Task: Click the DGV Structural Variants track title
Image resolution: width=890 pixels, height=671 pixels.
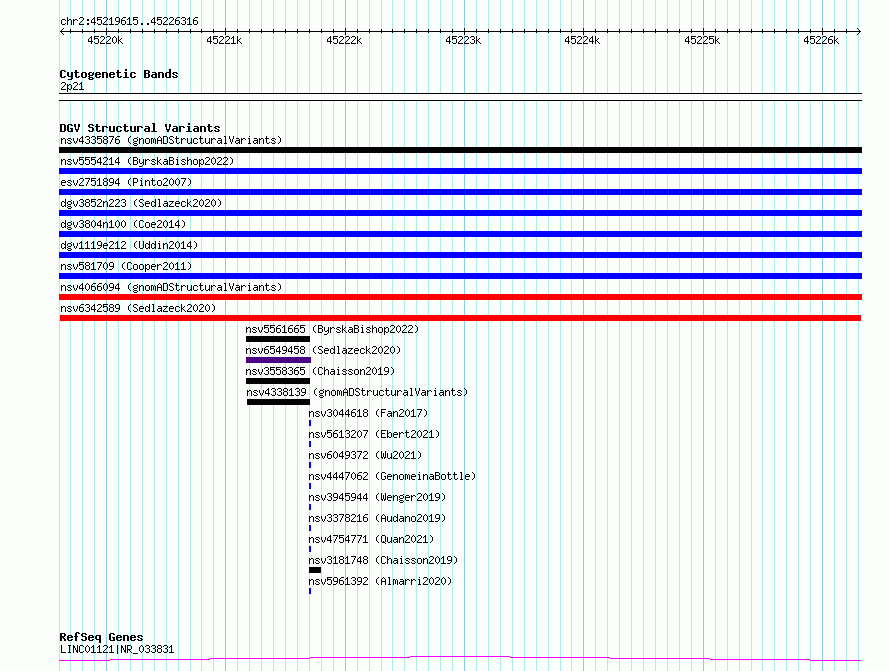Action: pyautogui.click(x=140, y=128)
